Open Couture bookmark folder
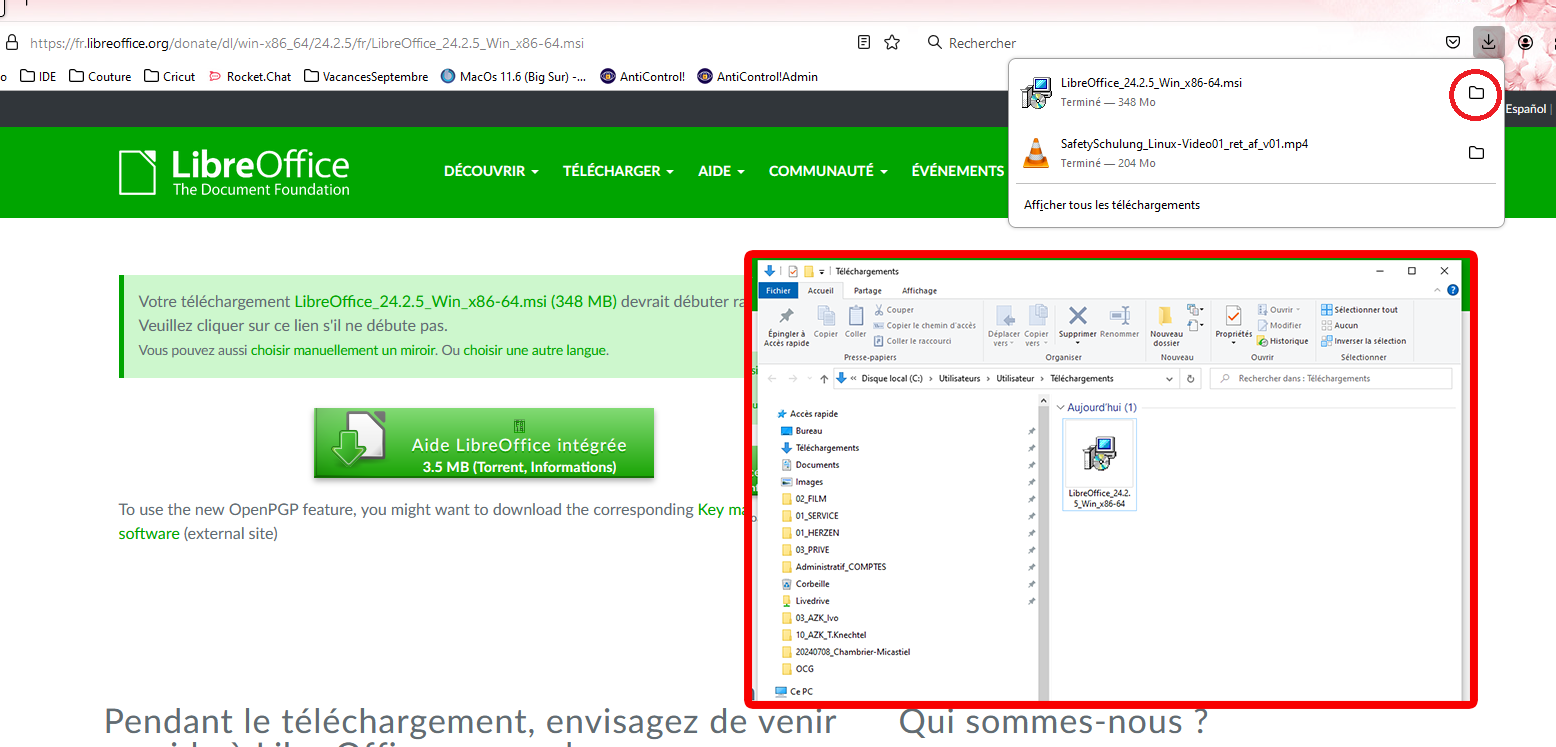 pyautogui.click(x=100, y=76)
